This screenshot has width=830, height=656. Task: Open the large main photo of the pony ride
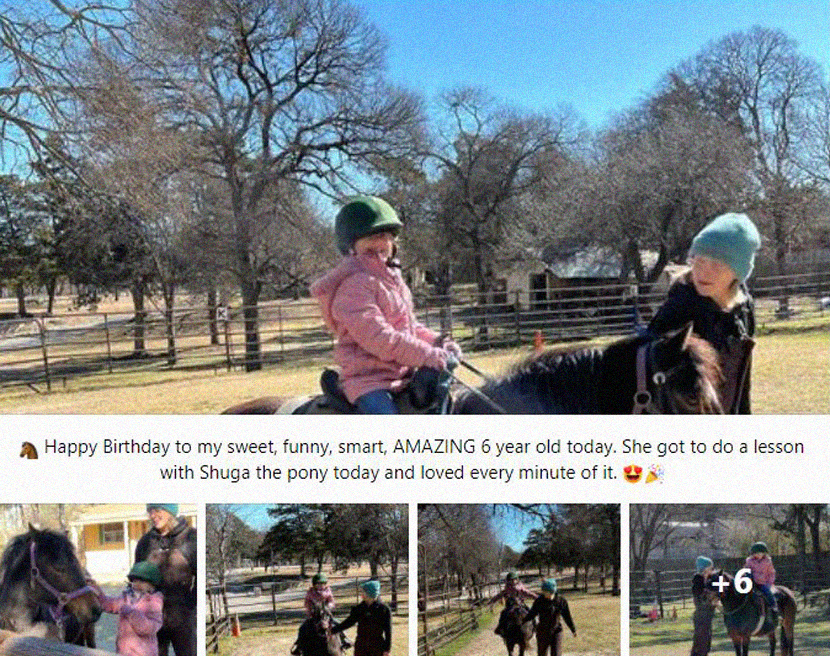(x=415, y=207)
